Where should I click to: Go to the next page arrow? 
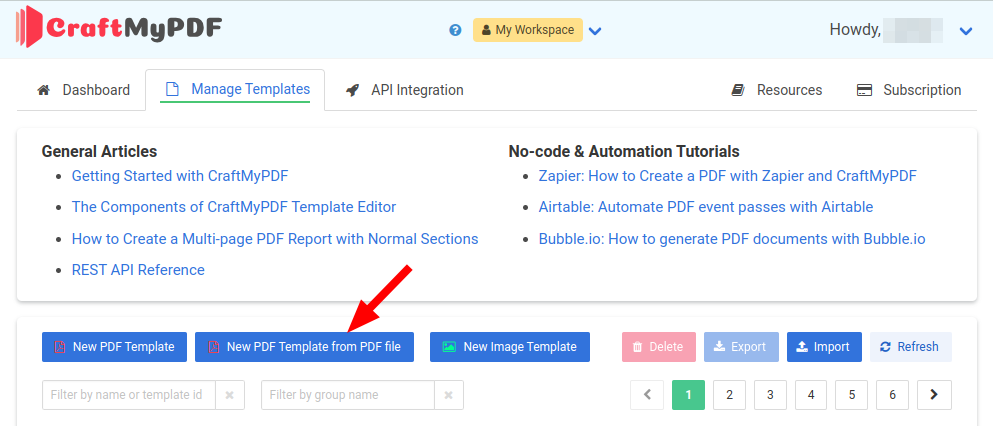(934, 395)
